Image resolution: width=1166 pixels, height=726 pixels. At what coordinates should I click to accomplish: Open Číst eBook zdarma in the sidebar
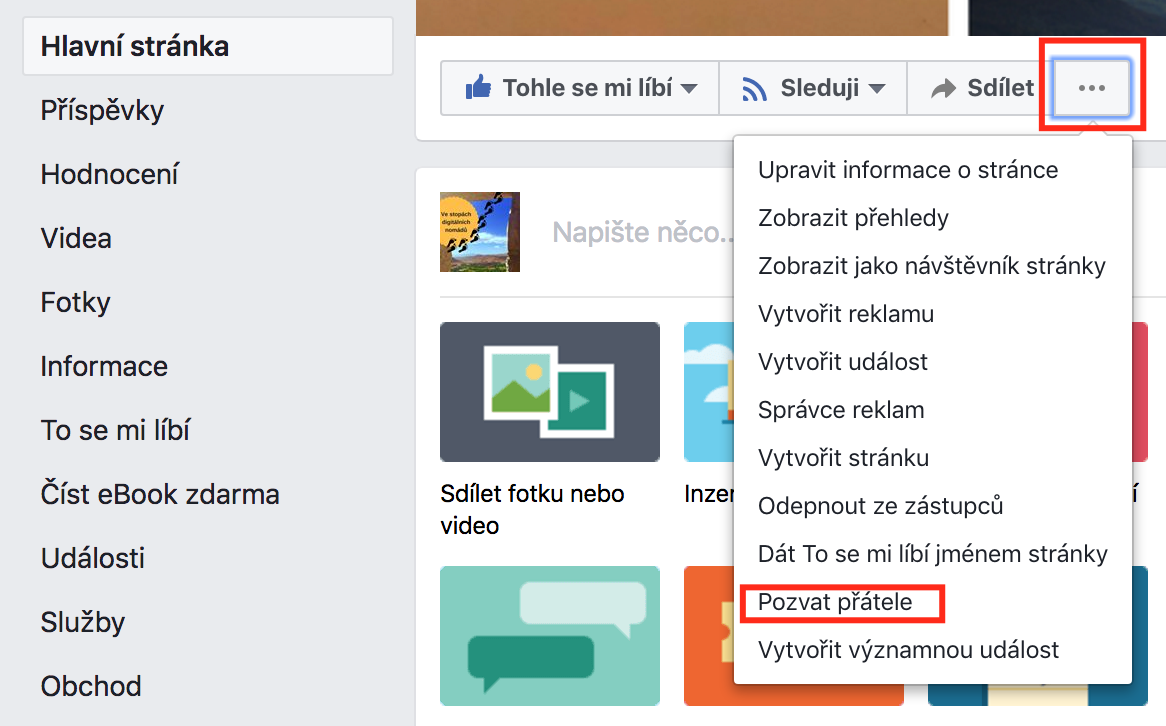click(160, 494)
